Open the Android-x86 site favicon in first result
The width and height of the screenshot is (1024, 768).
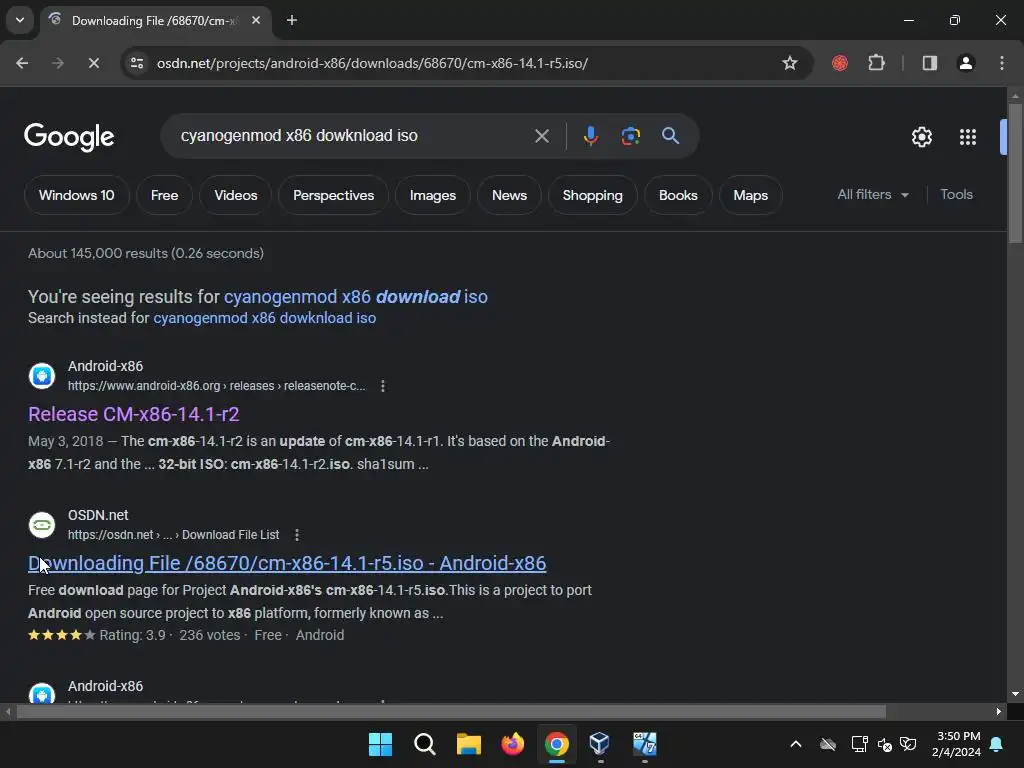[x=42, y=376]
